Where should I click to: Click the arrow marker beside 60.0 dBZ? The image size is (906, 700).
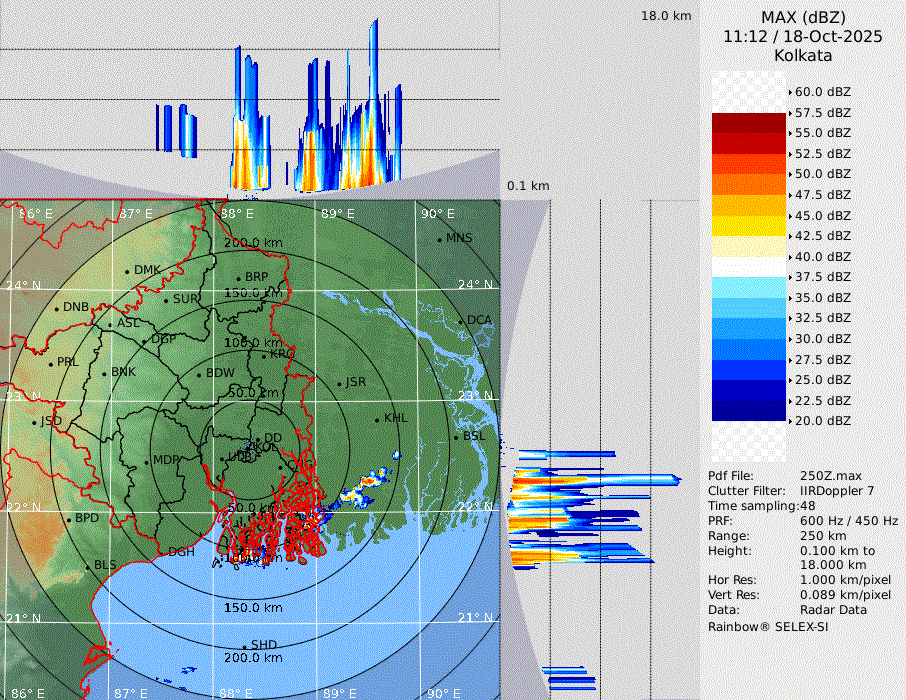791,92
